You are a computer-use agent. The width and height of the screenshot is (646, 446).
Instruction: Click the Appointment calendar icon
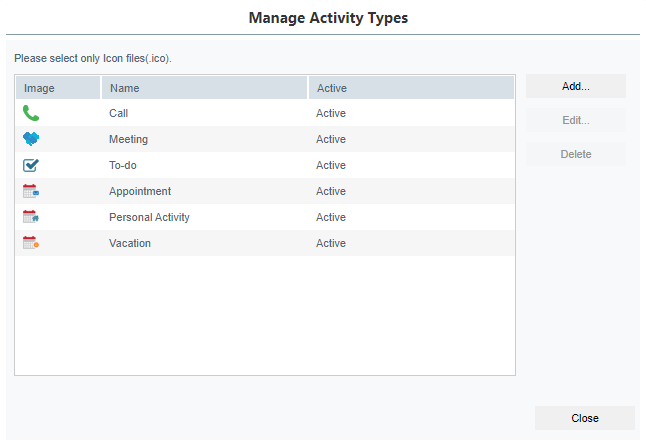click(x=31, y=191)
